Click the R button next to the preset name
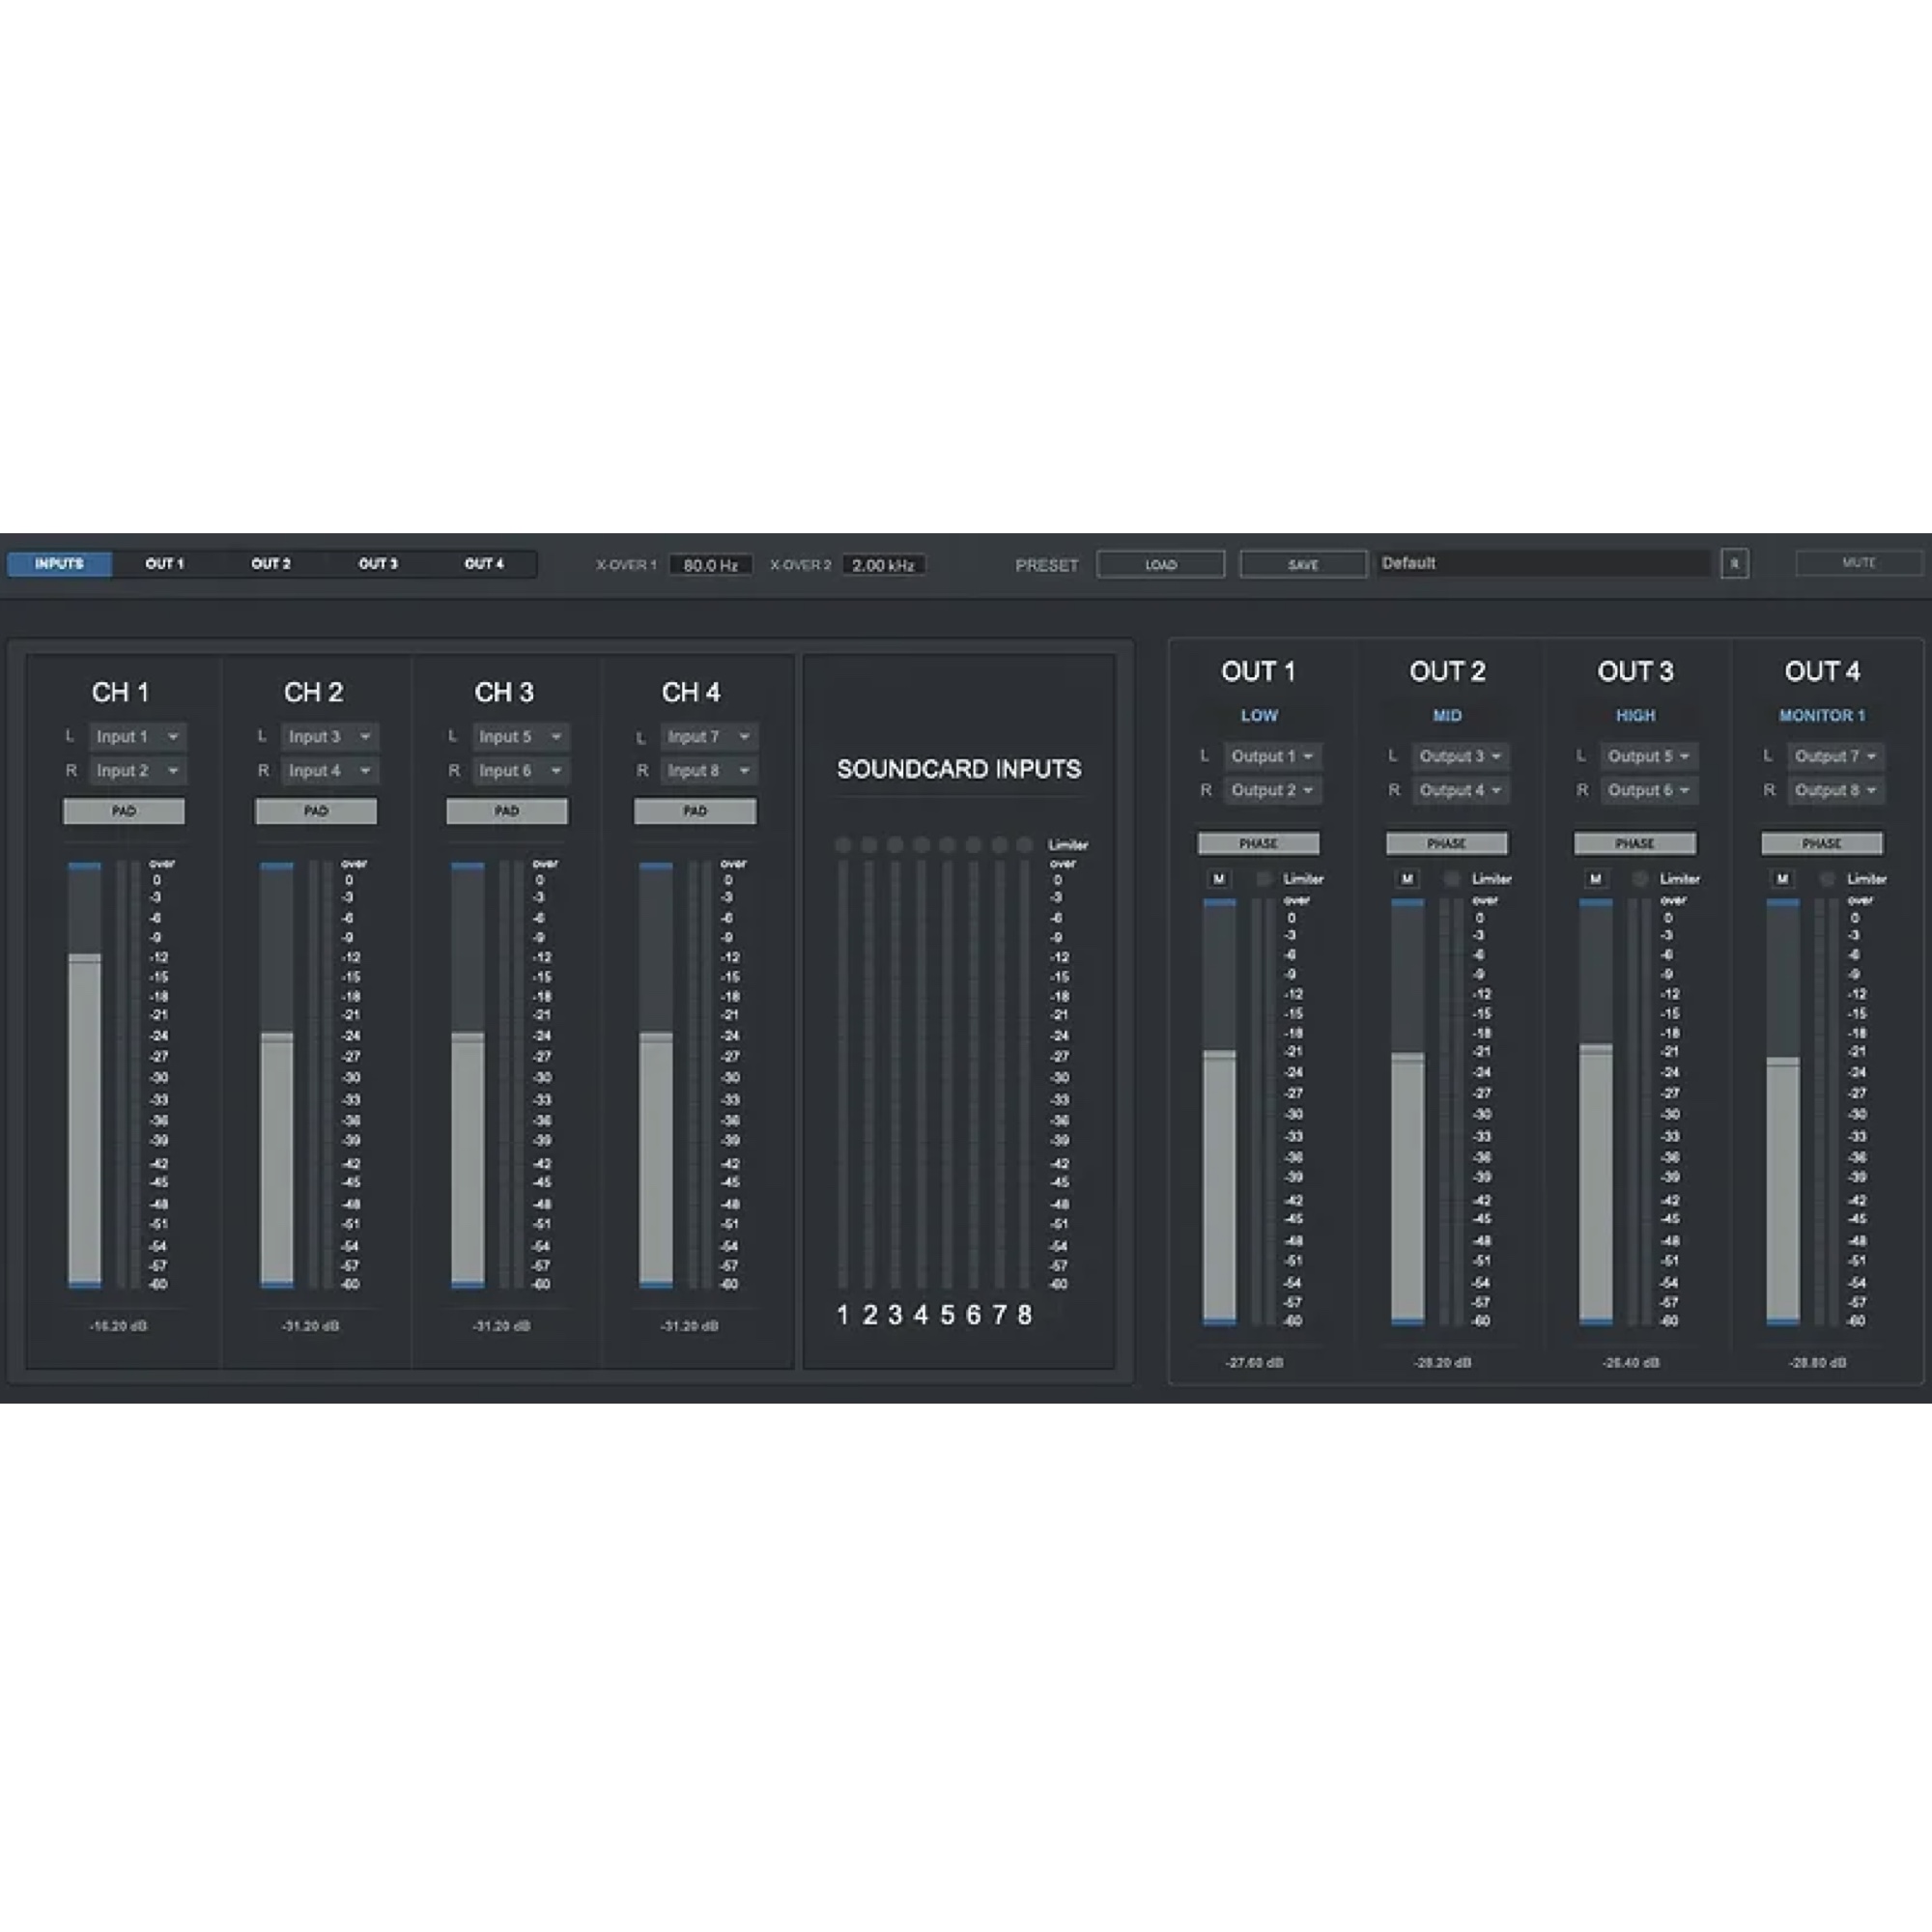This screenshot has height=1932, width=1932. [1736, 564]
